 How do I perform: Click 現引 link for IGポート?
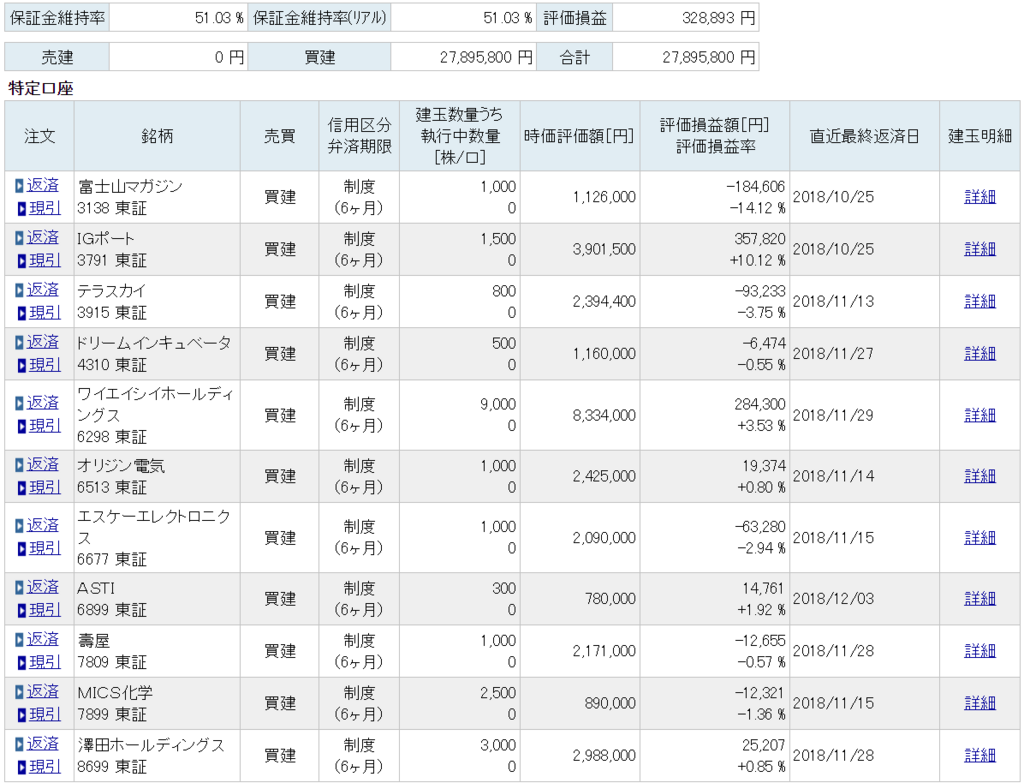point(44,260)
